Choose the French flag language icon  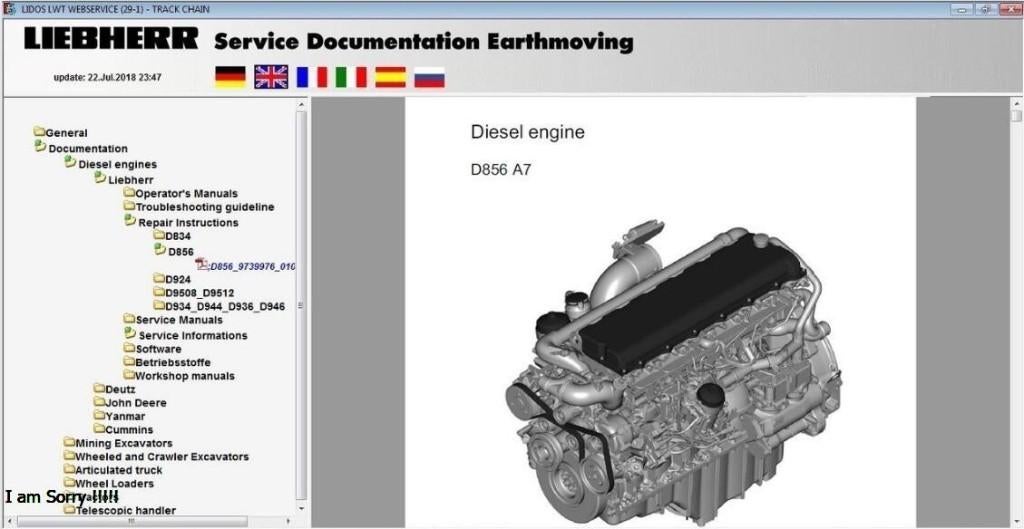[311, 77]
